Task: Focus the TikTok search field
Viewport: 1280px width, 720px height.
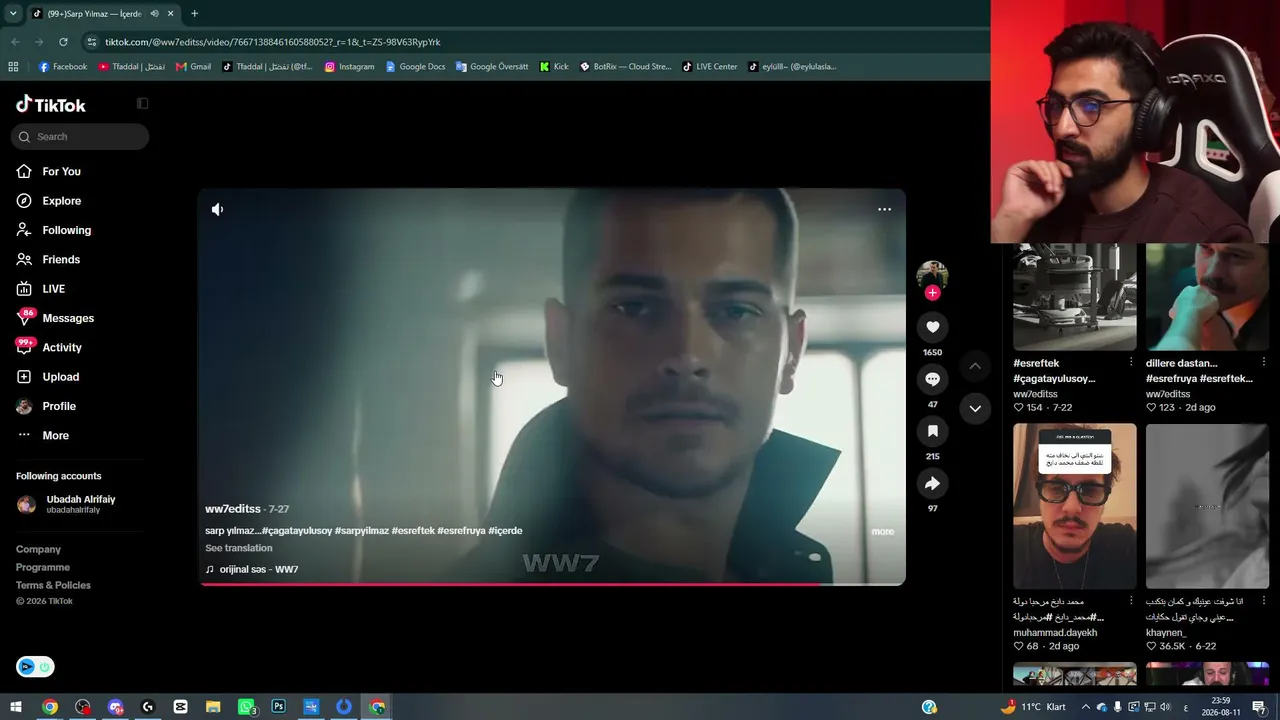Action: tap(80, 136)
